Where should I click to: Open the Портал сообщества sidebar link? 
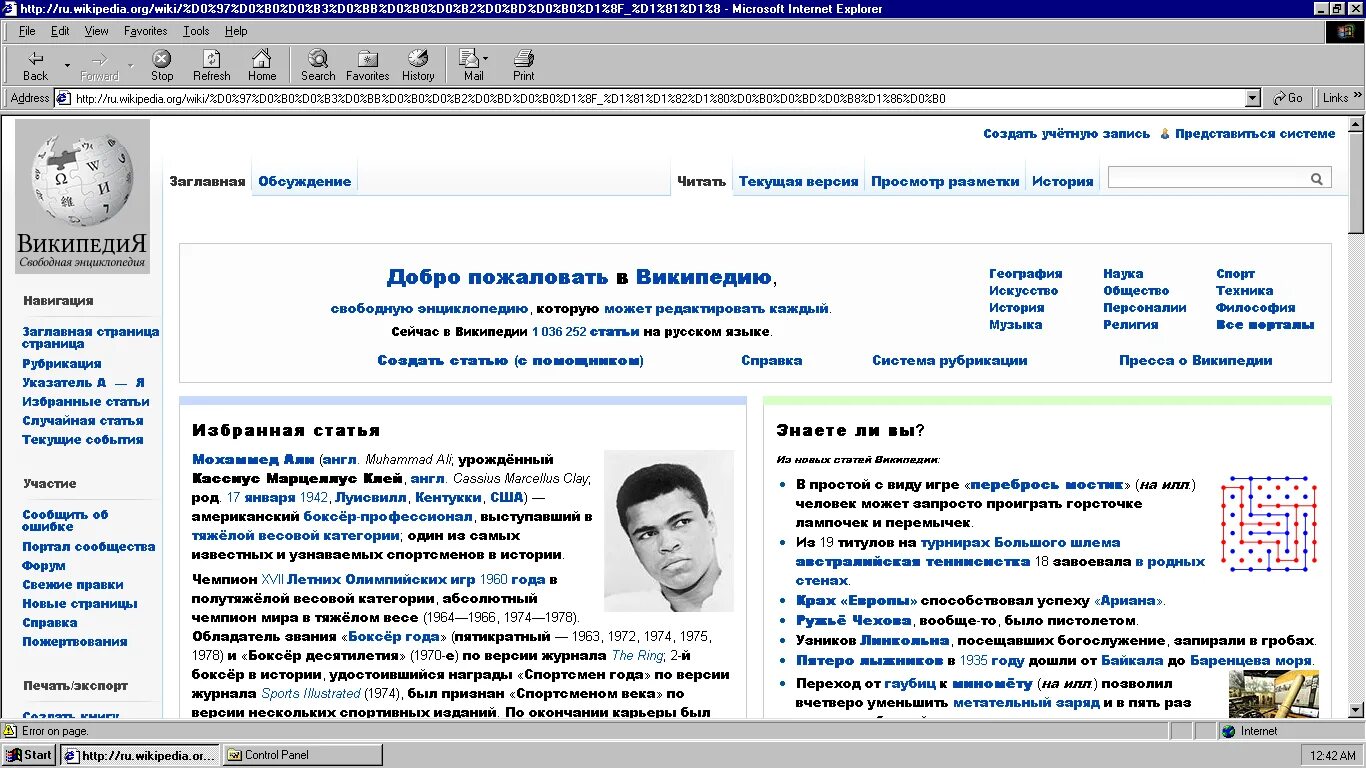pyautogui.click(x=89, y=546)
